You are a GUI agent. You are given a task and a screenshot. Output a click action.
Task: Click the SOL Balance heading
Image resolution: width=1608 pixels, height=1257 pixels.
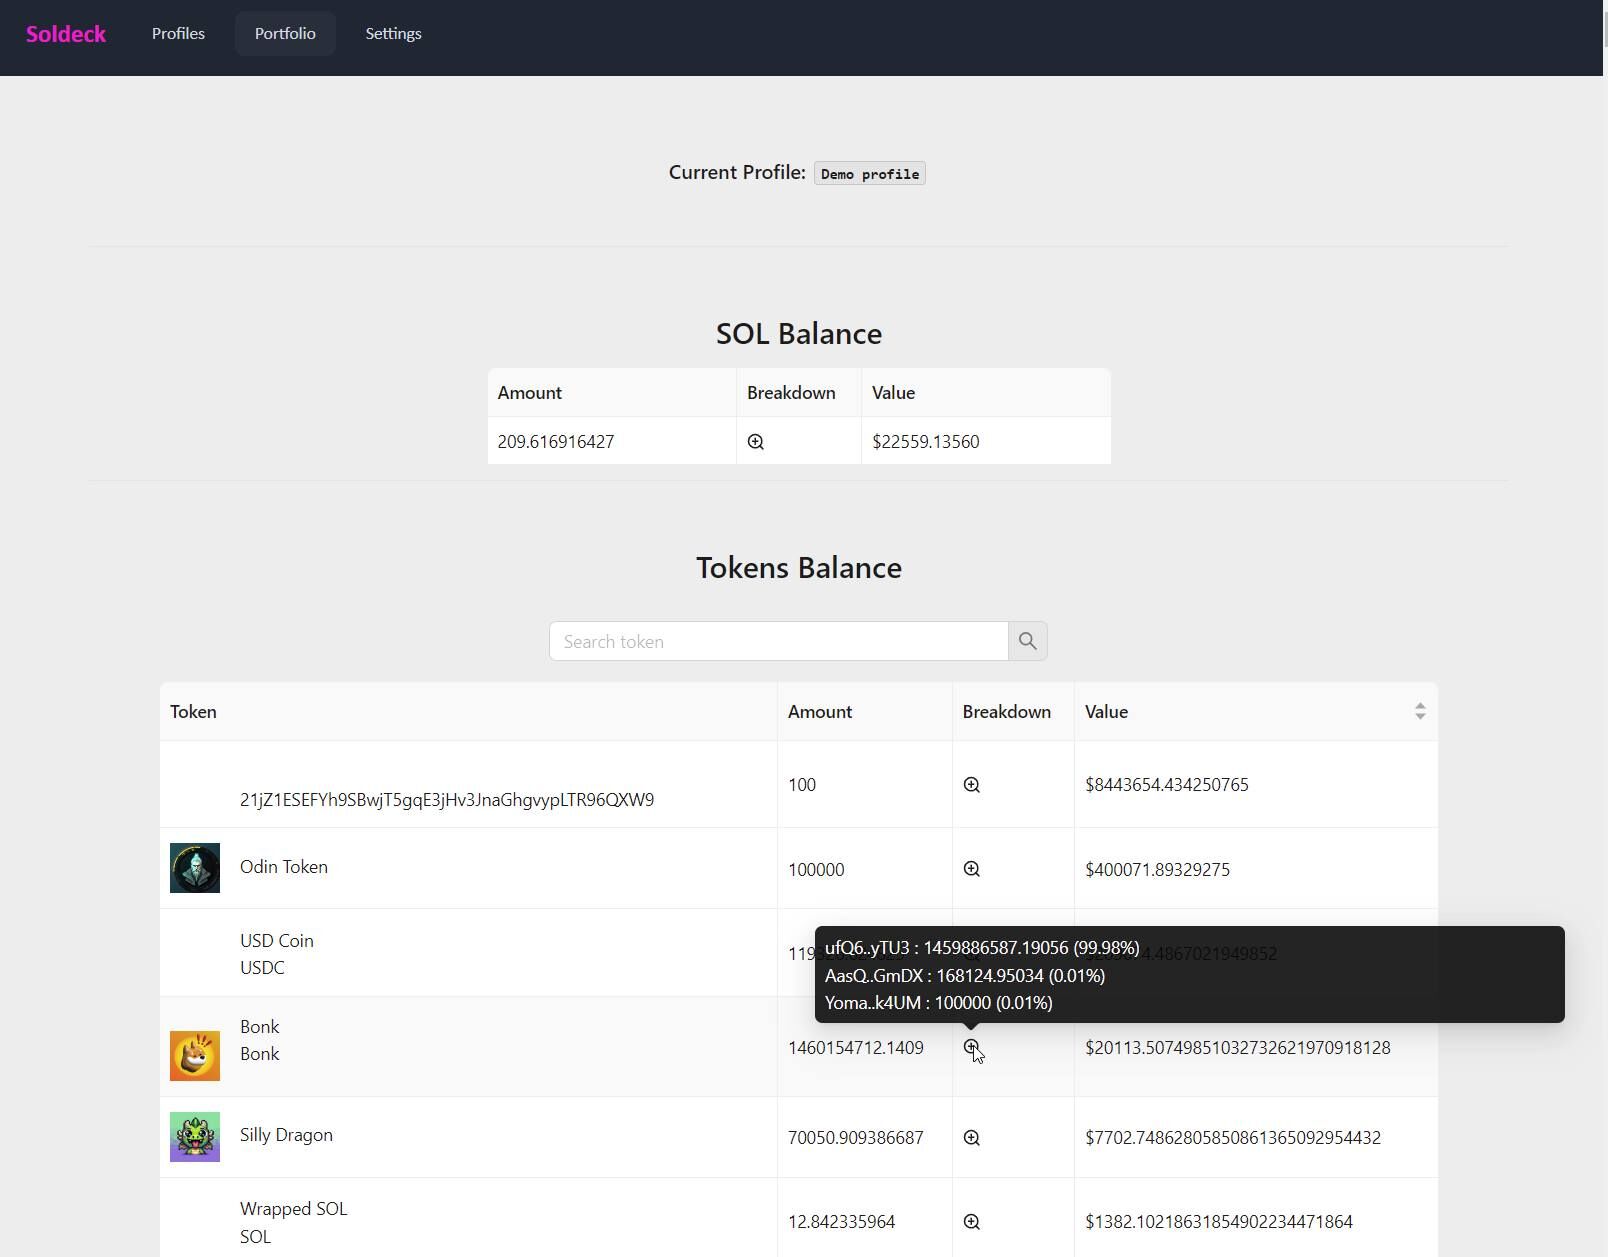tap(799, 334)
